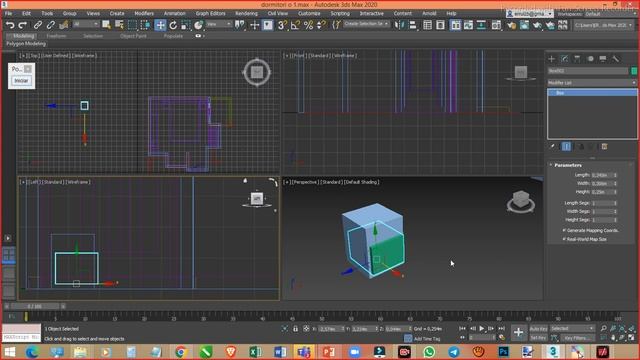Select the Box entry in modifier stack
640x360 pixels.
[592, 93]
